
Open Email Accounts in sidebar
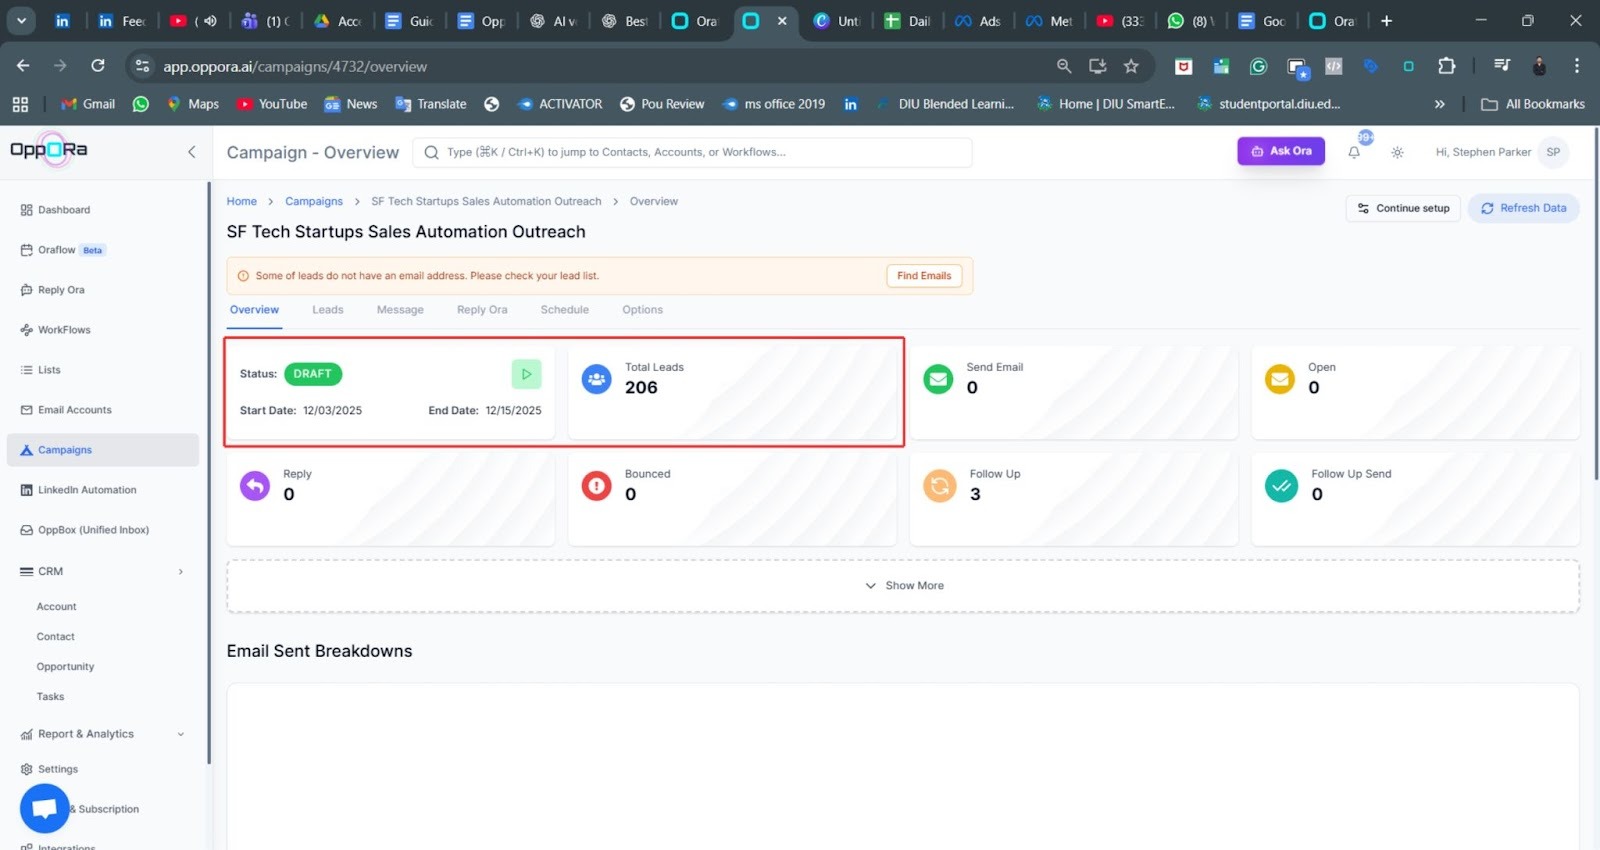point(74,410)
